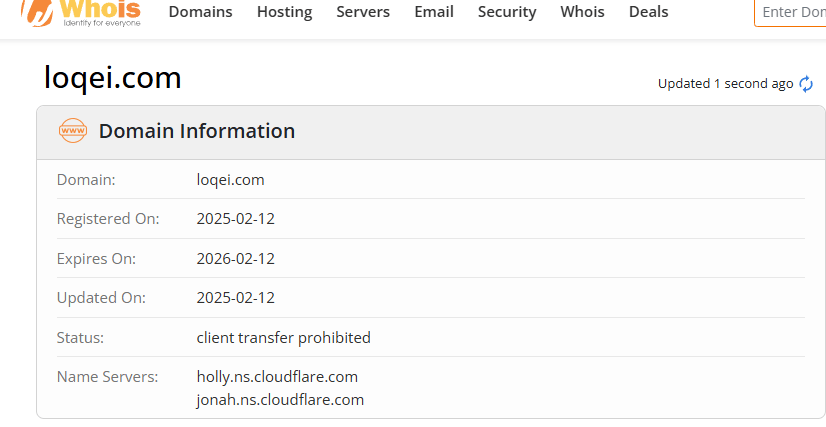Open the Hosting menu
This screenshot has height=427, width=826.
[x=284, y=12]
